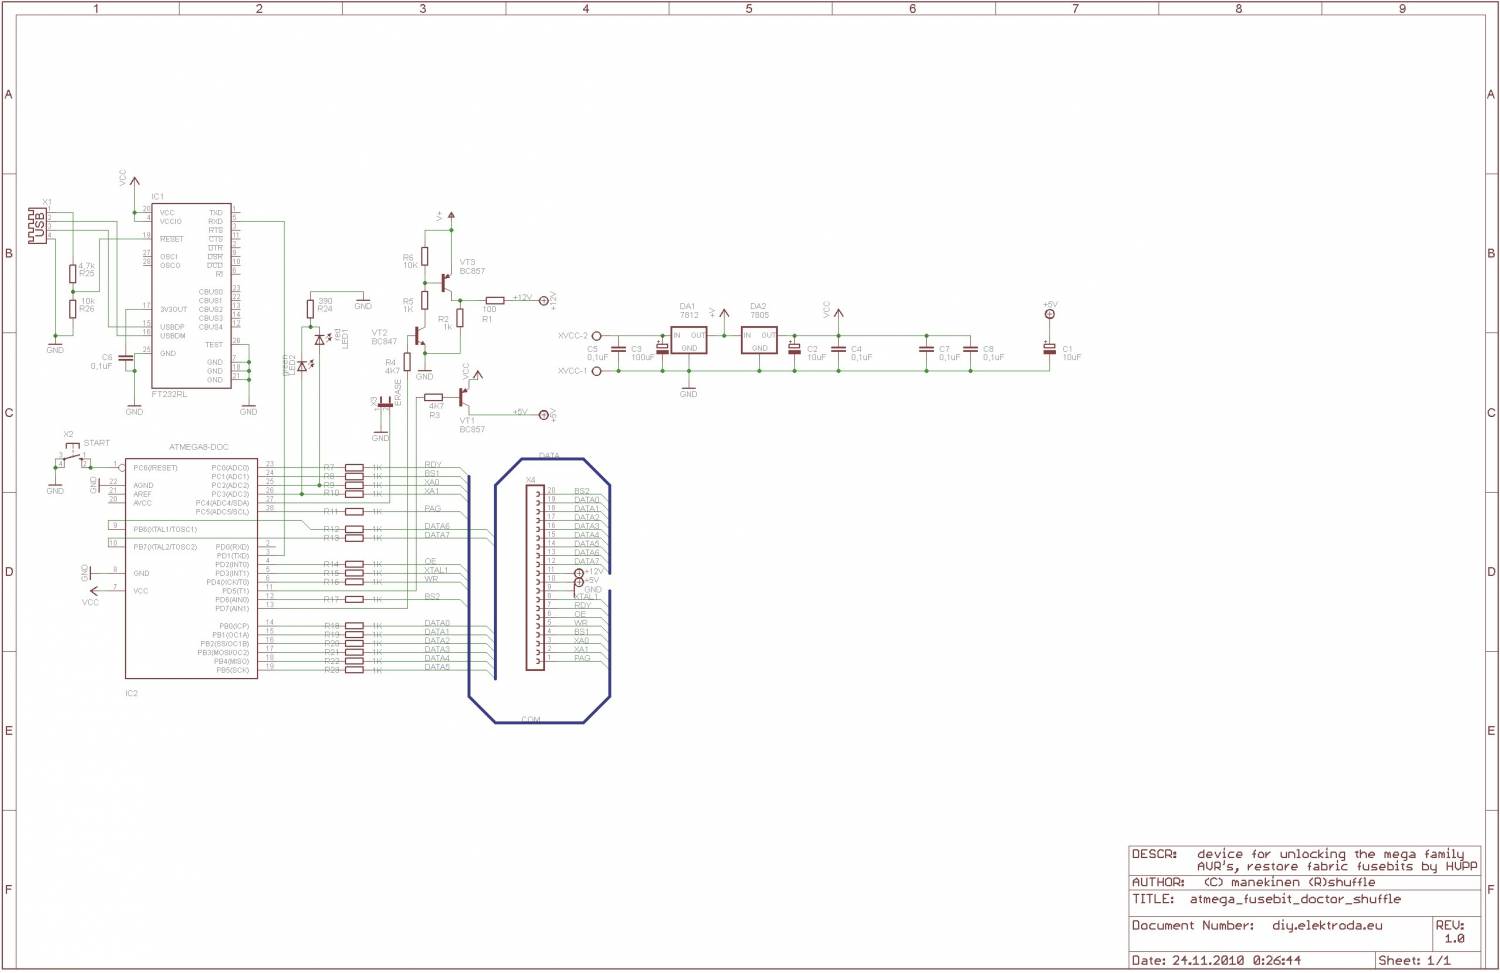Click the date '24.11.2010 0:26:44'
This screenshot has height=973, width=1500.
click(1237, 960)
